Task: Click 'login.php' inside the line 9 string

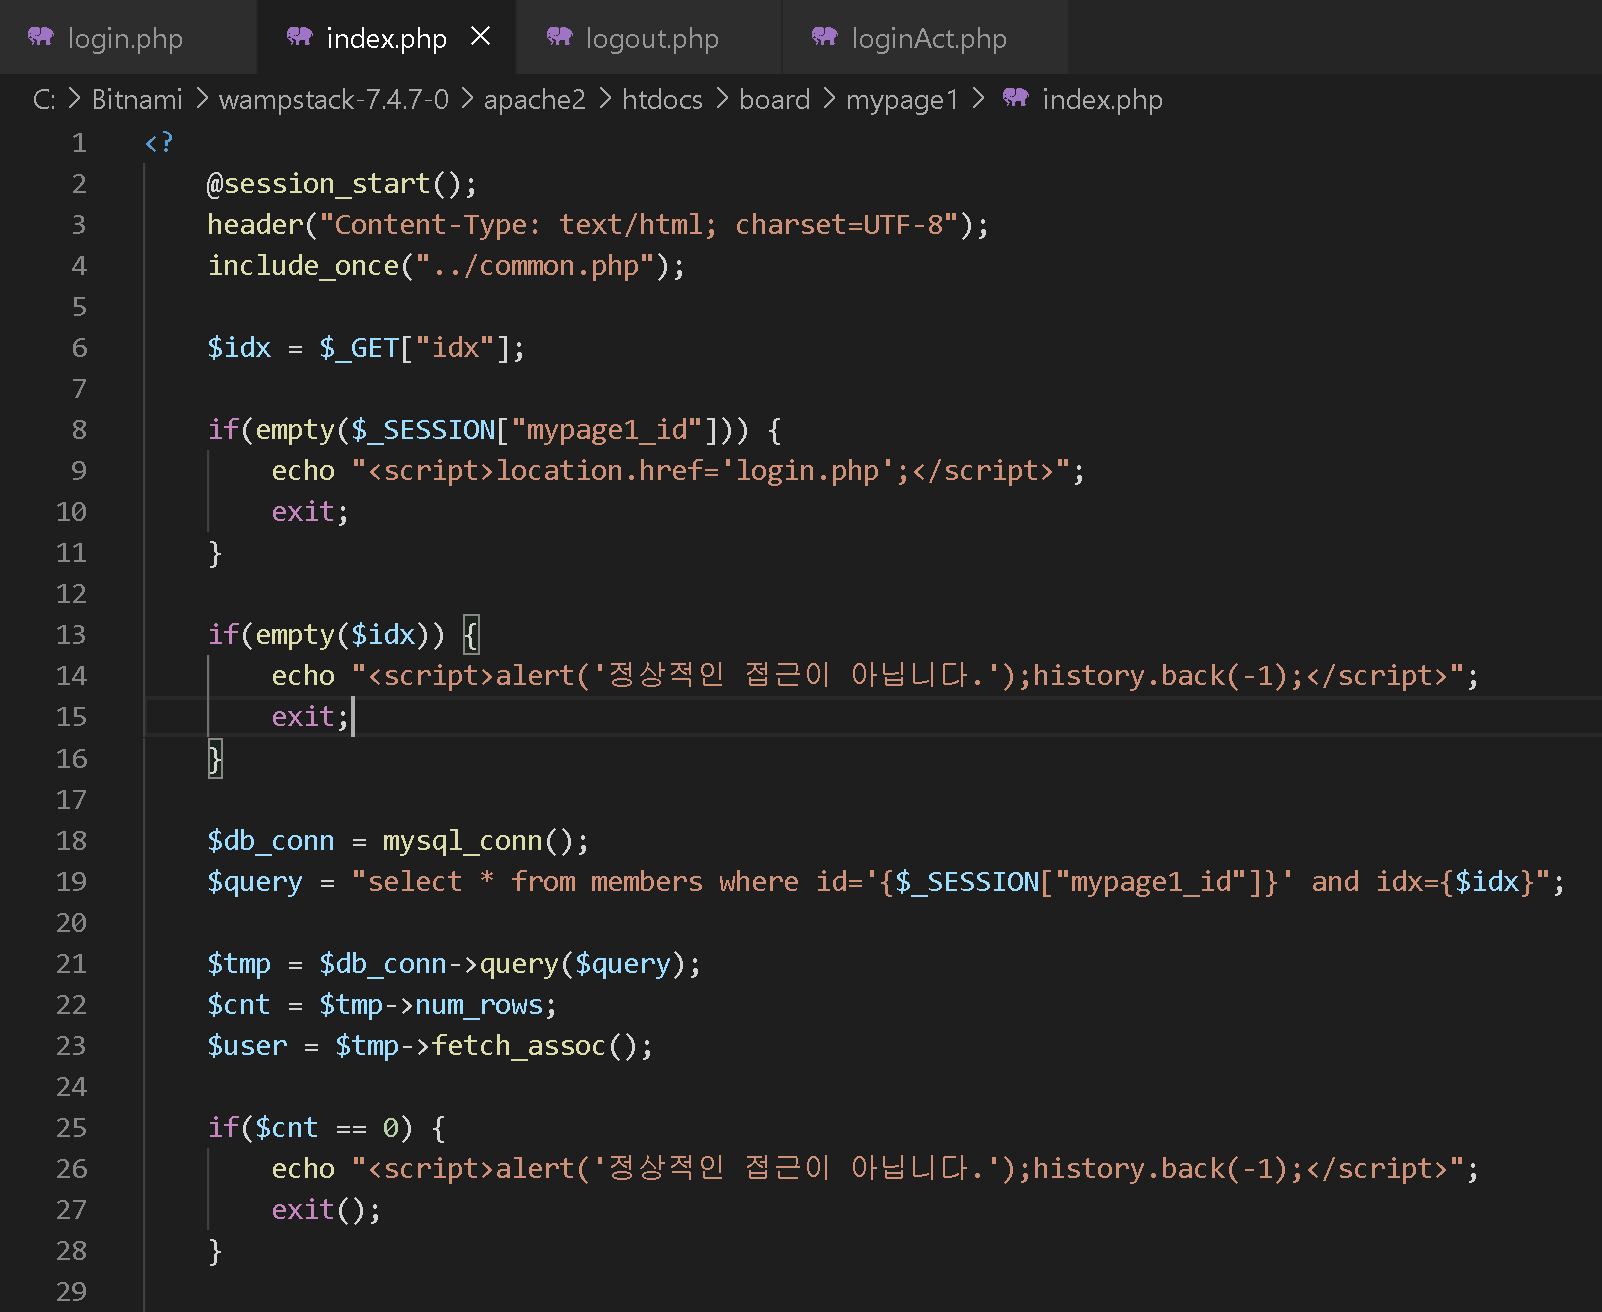Action: [x=807, y=471]
